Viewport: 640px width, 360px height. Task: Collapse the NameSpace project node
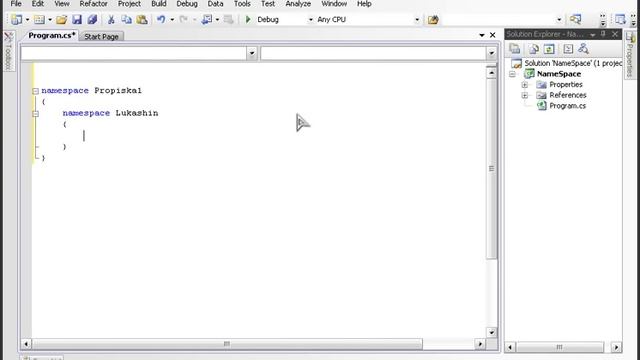point(512,74)
